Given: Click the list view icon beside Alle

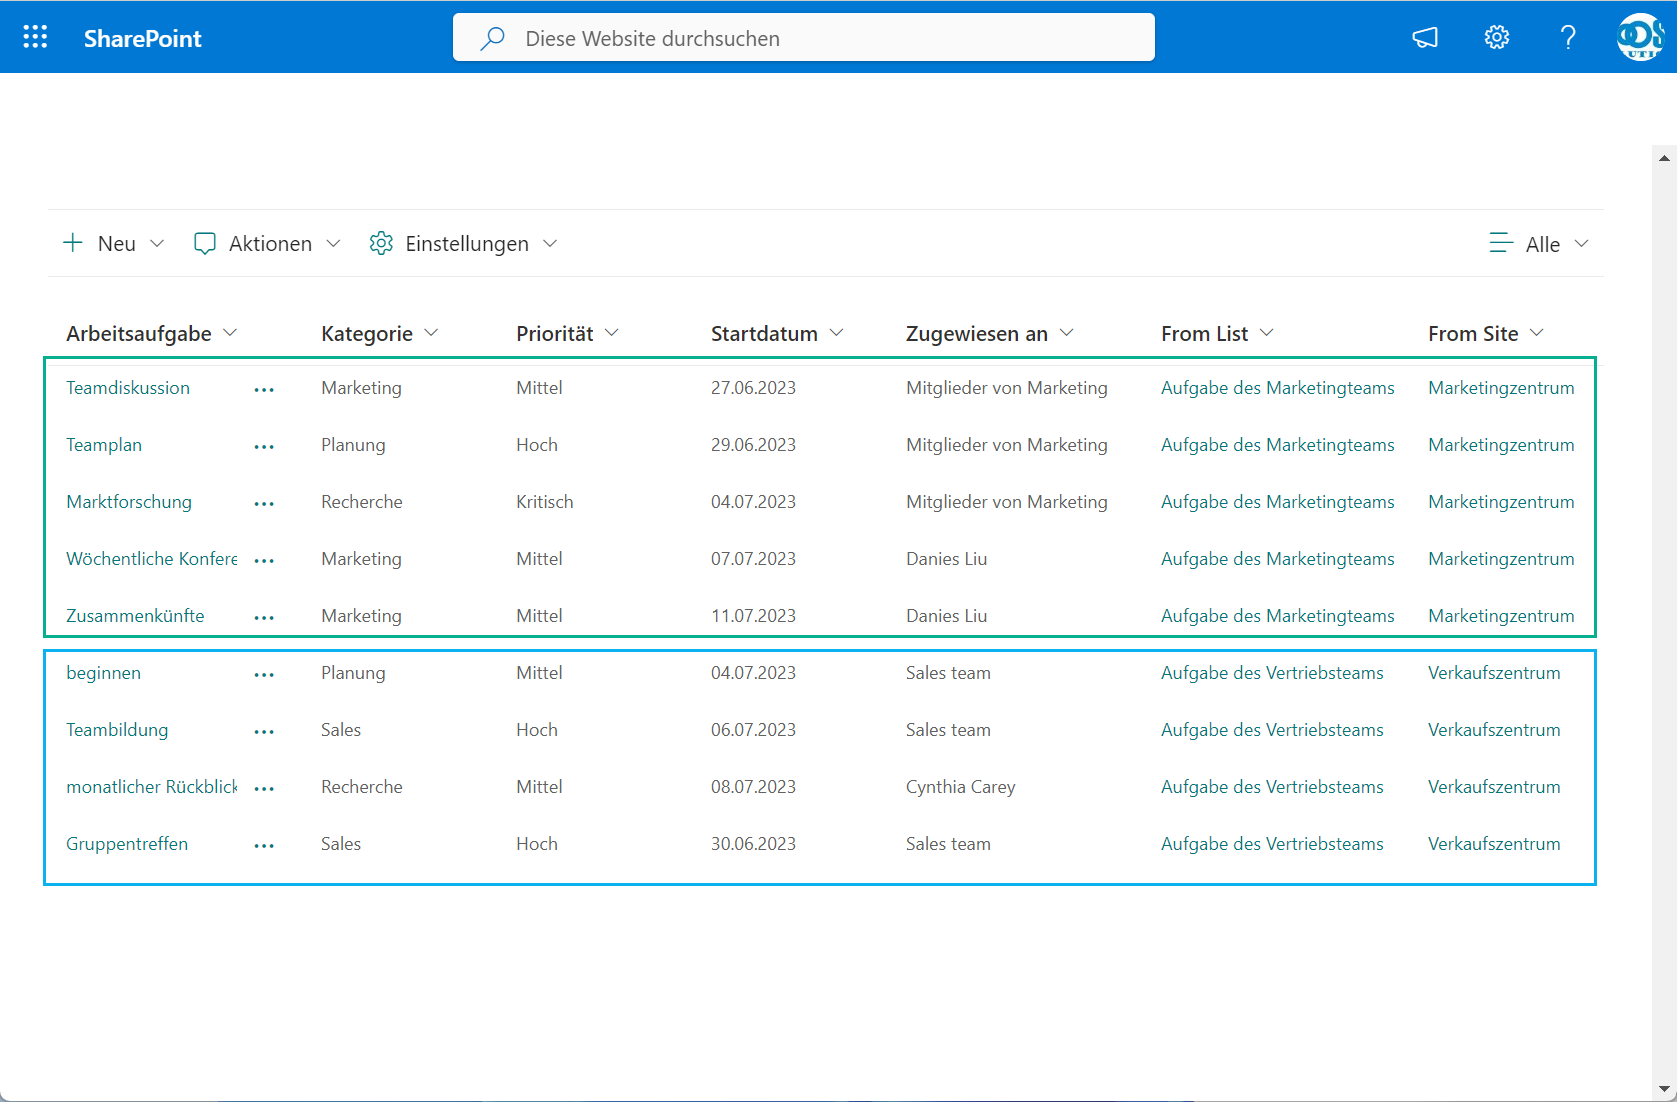Looking at the screenshot, I should [1501, 243].
